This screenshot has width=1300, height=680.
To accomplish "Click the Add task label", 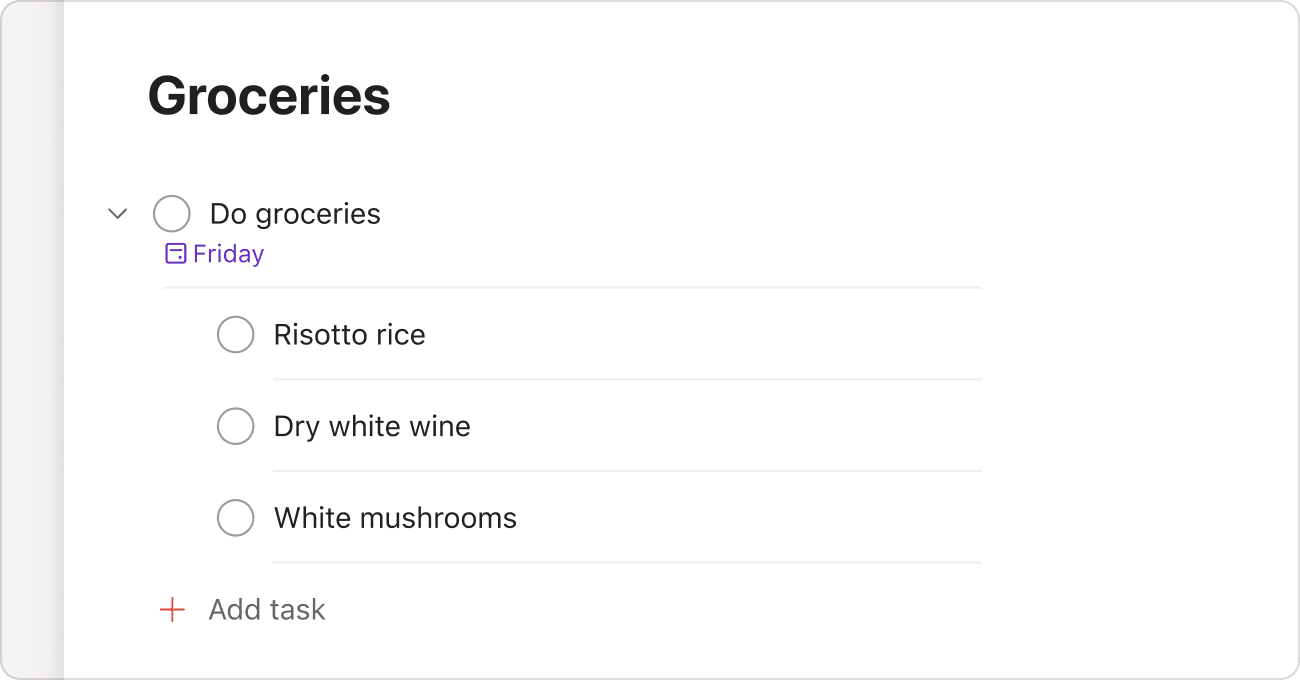I will pyautogui.click(x=267, y=610).
